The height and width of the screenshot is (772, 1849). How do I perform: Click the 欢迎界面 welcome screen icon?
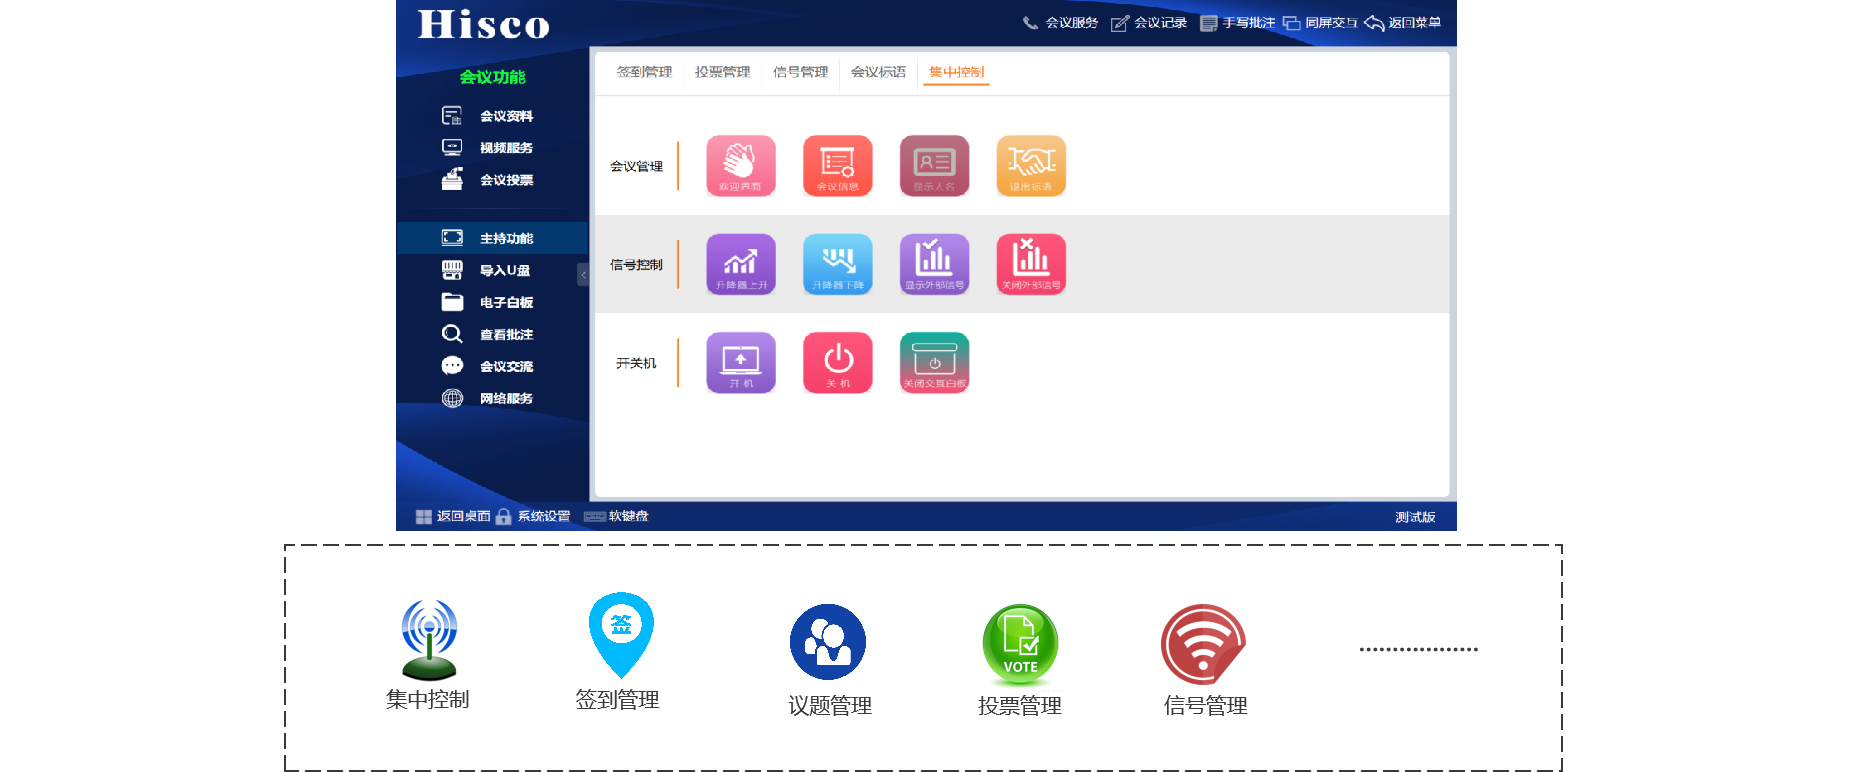(x=740, y=165)
